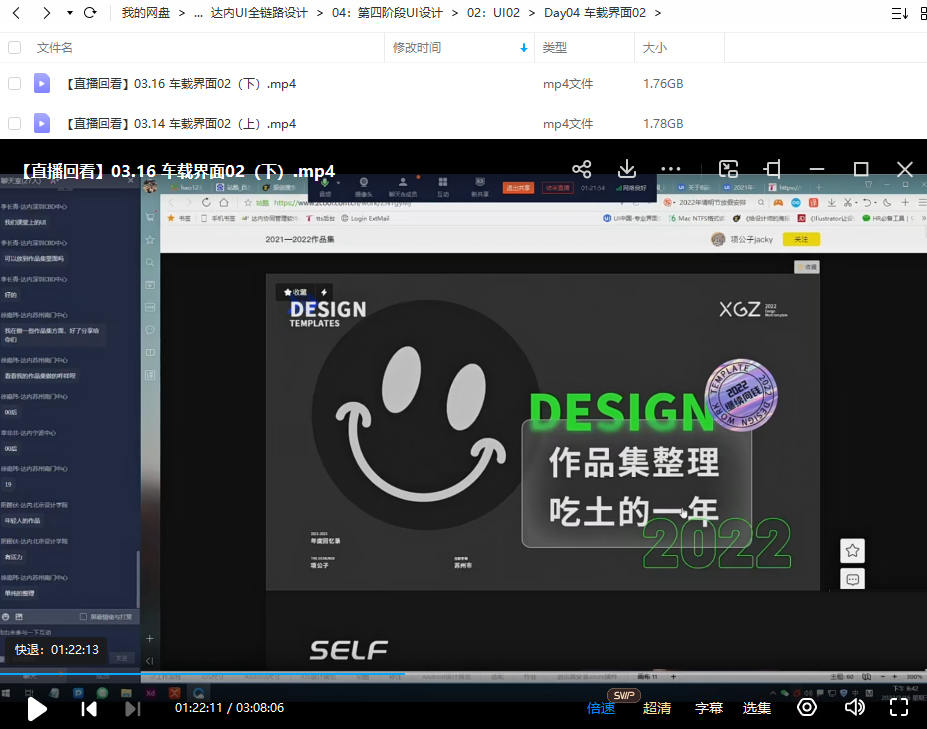Navigate to 我的网盘 in the breadcrumb
This screenshot has height=729, width=927.
[x=145, y=13]
